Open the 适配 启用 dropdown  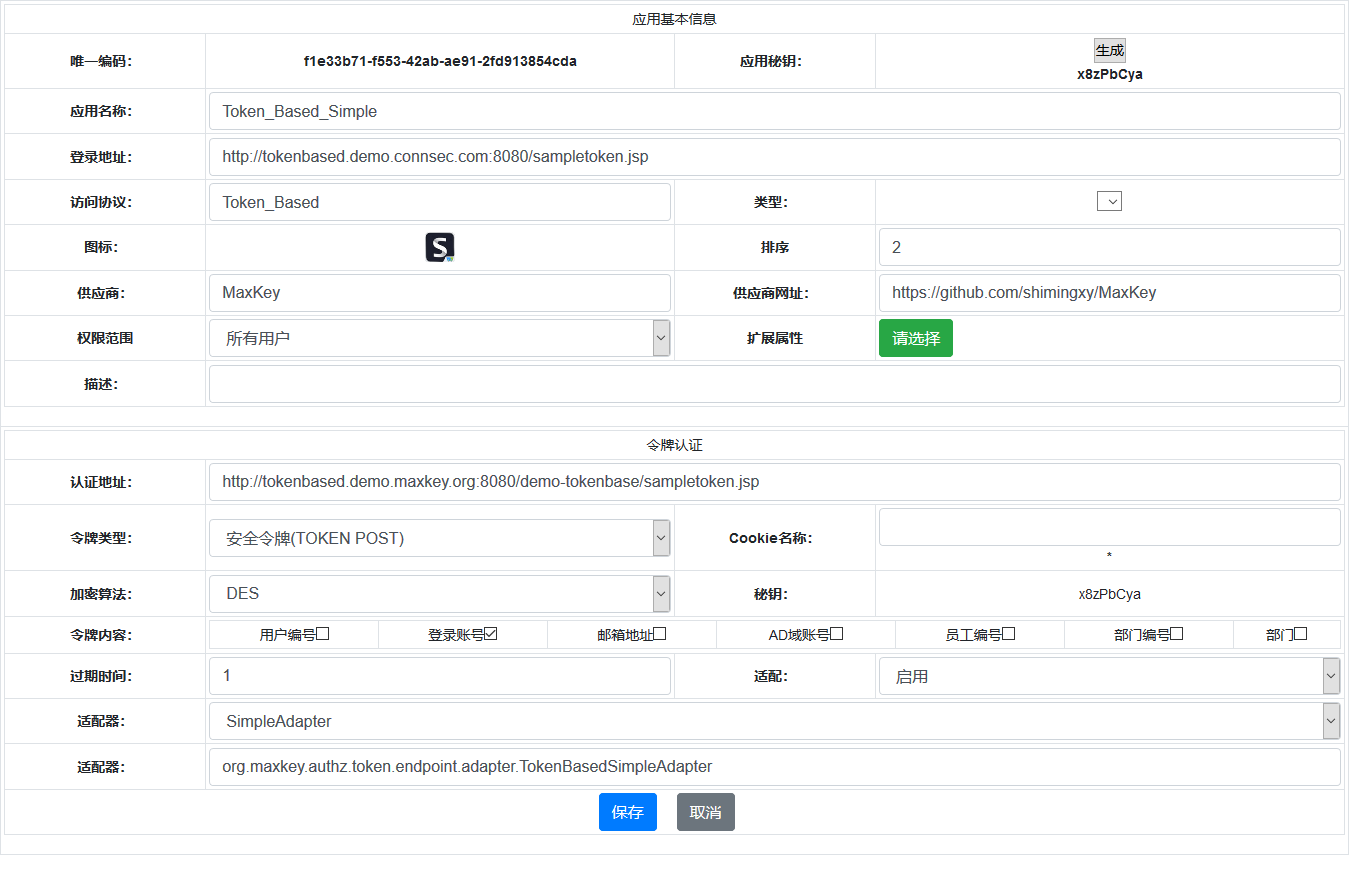tap(1109, 676)
